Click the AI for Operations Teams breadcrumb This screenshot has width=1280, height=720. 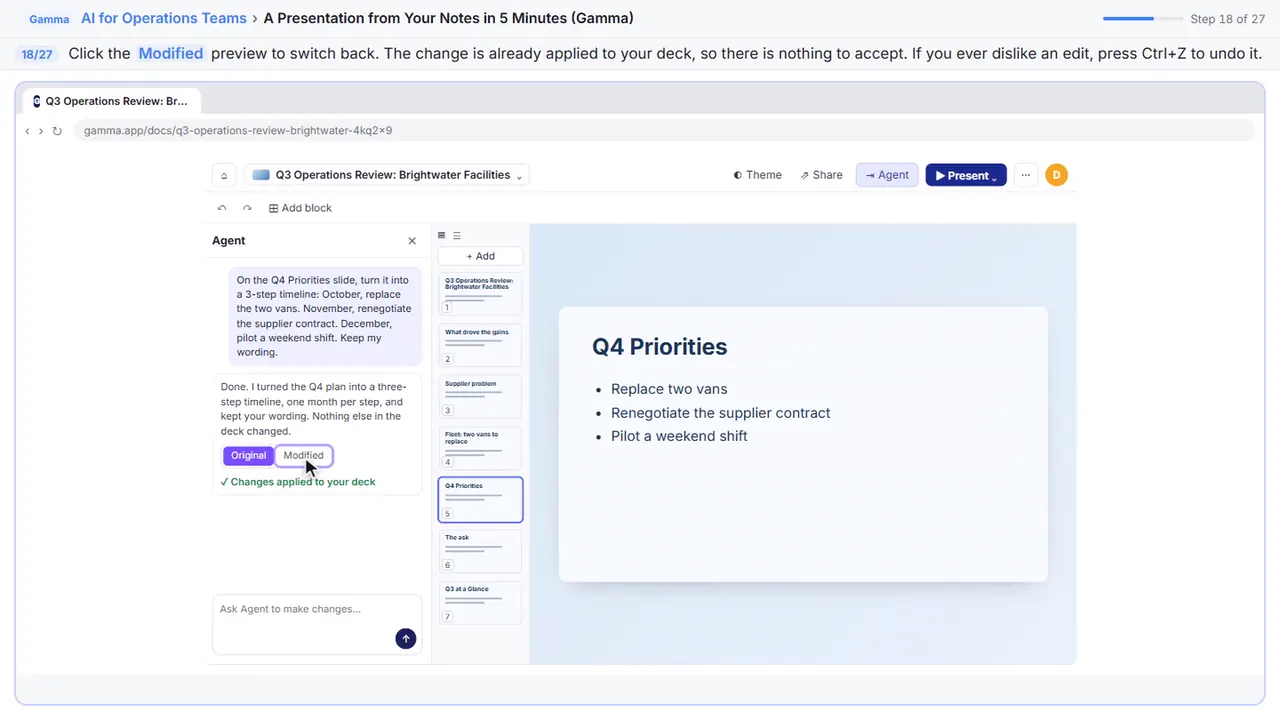[x=164, y=18]
